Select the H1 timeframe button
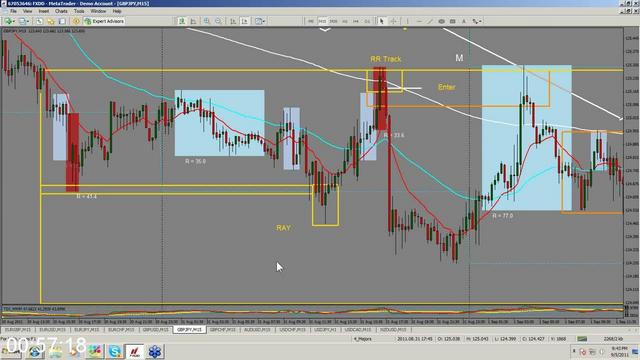 tap(345, 21)
